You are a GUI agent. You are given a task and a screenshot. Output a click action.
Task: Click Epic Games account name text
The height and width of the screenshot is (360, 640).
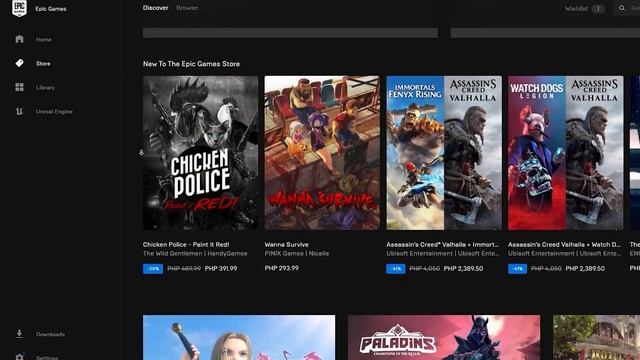pyautogui.click(x=51, y=9)
